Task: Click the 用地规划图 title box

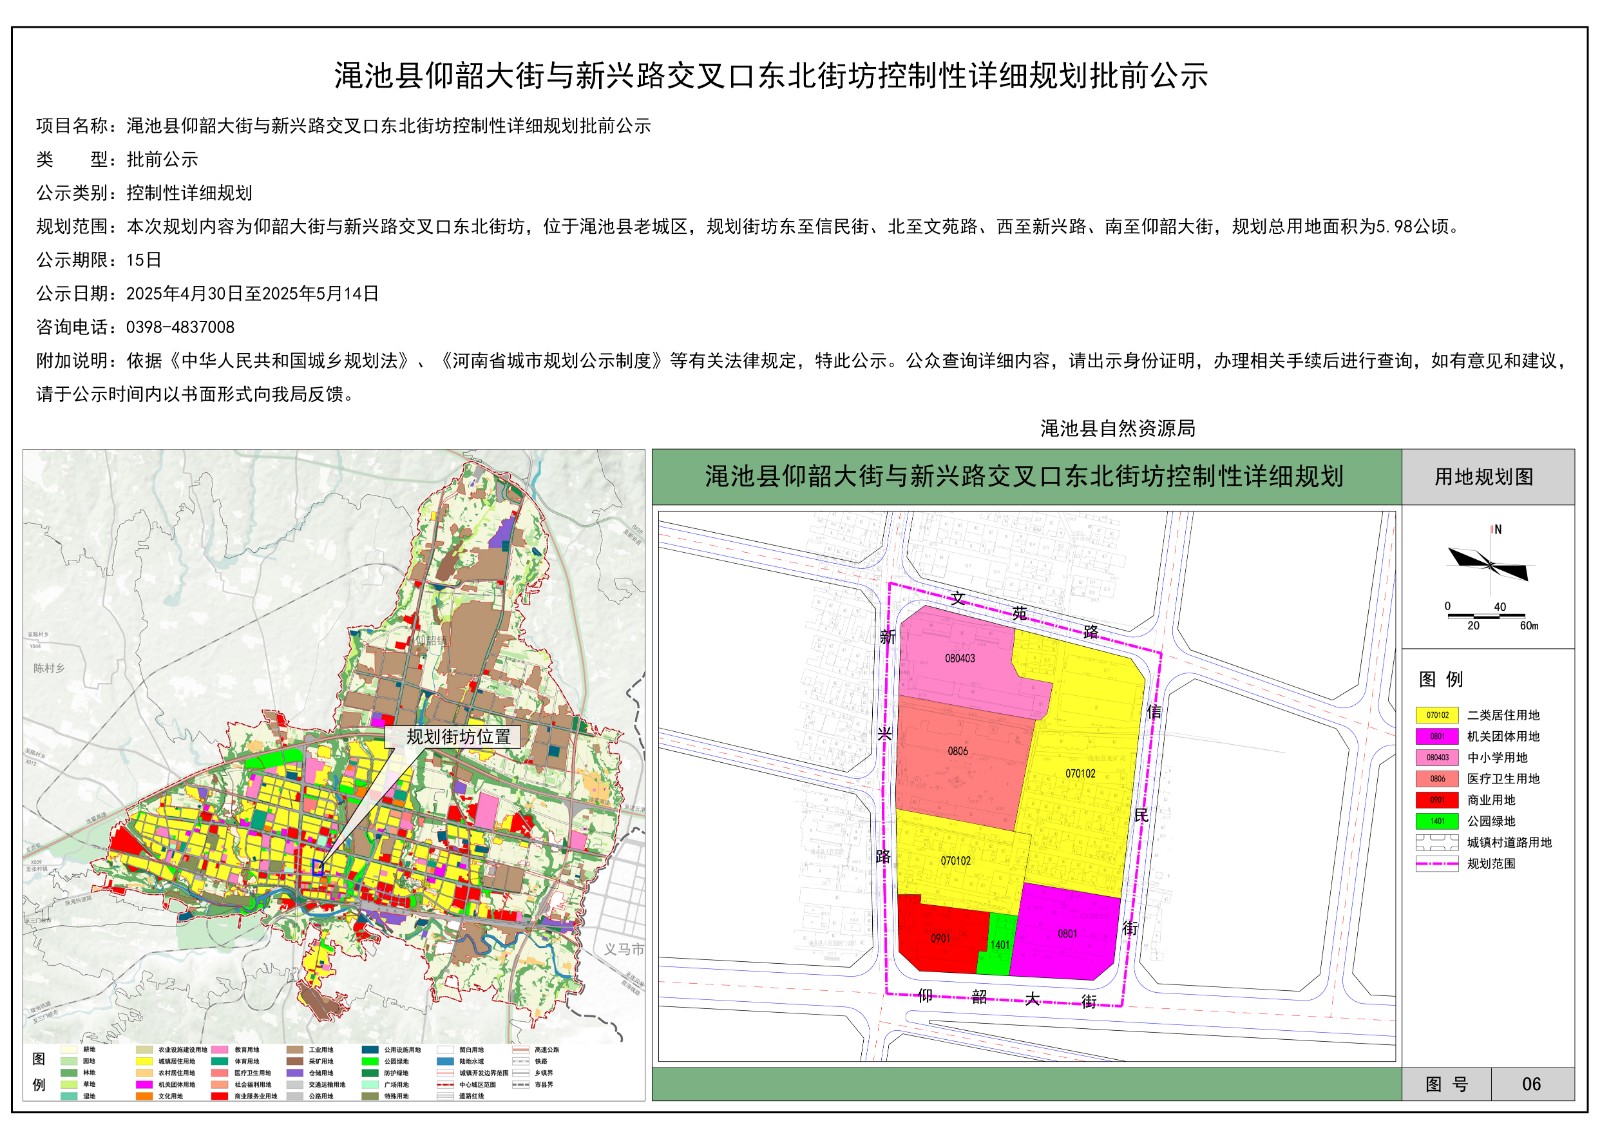Action: point(1487,477)
